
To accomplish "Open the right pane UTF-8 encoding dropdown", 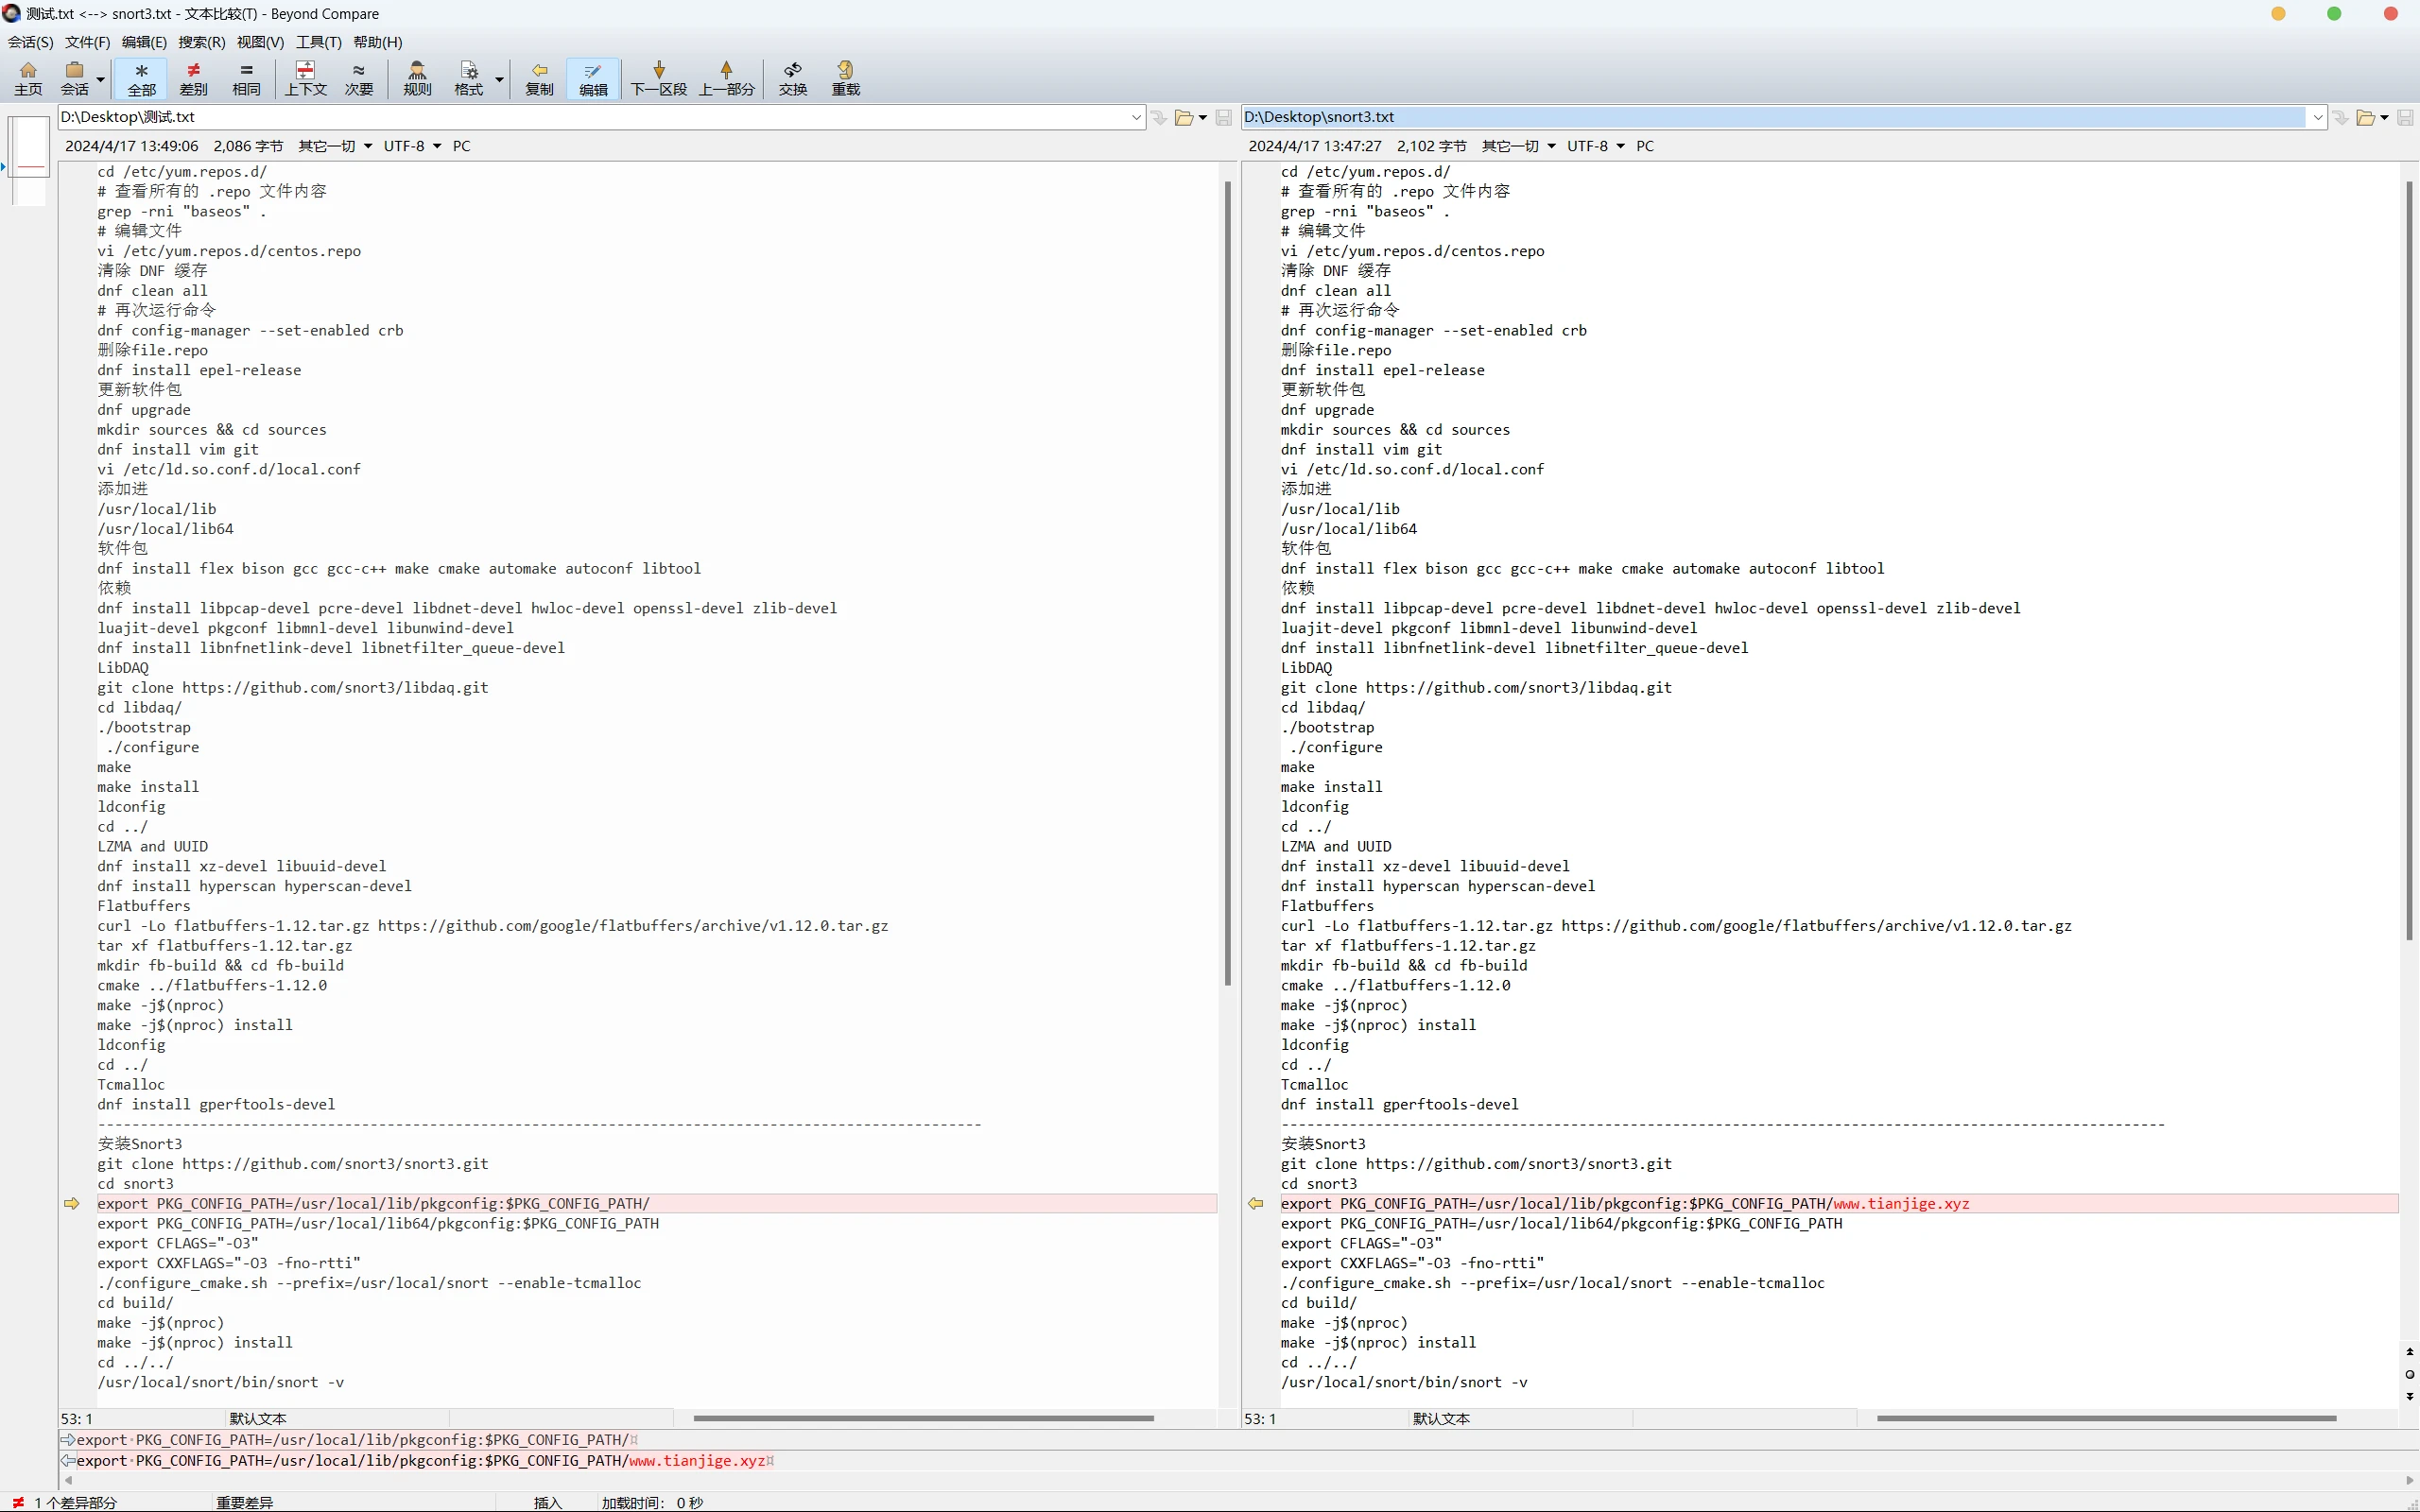I will pyautogui.click(x=1596, y=146).
